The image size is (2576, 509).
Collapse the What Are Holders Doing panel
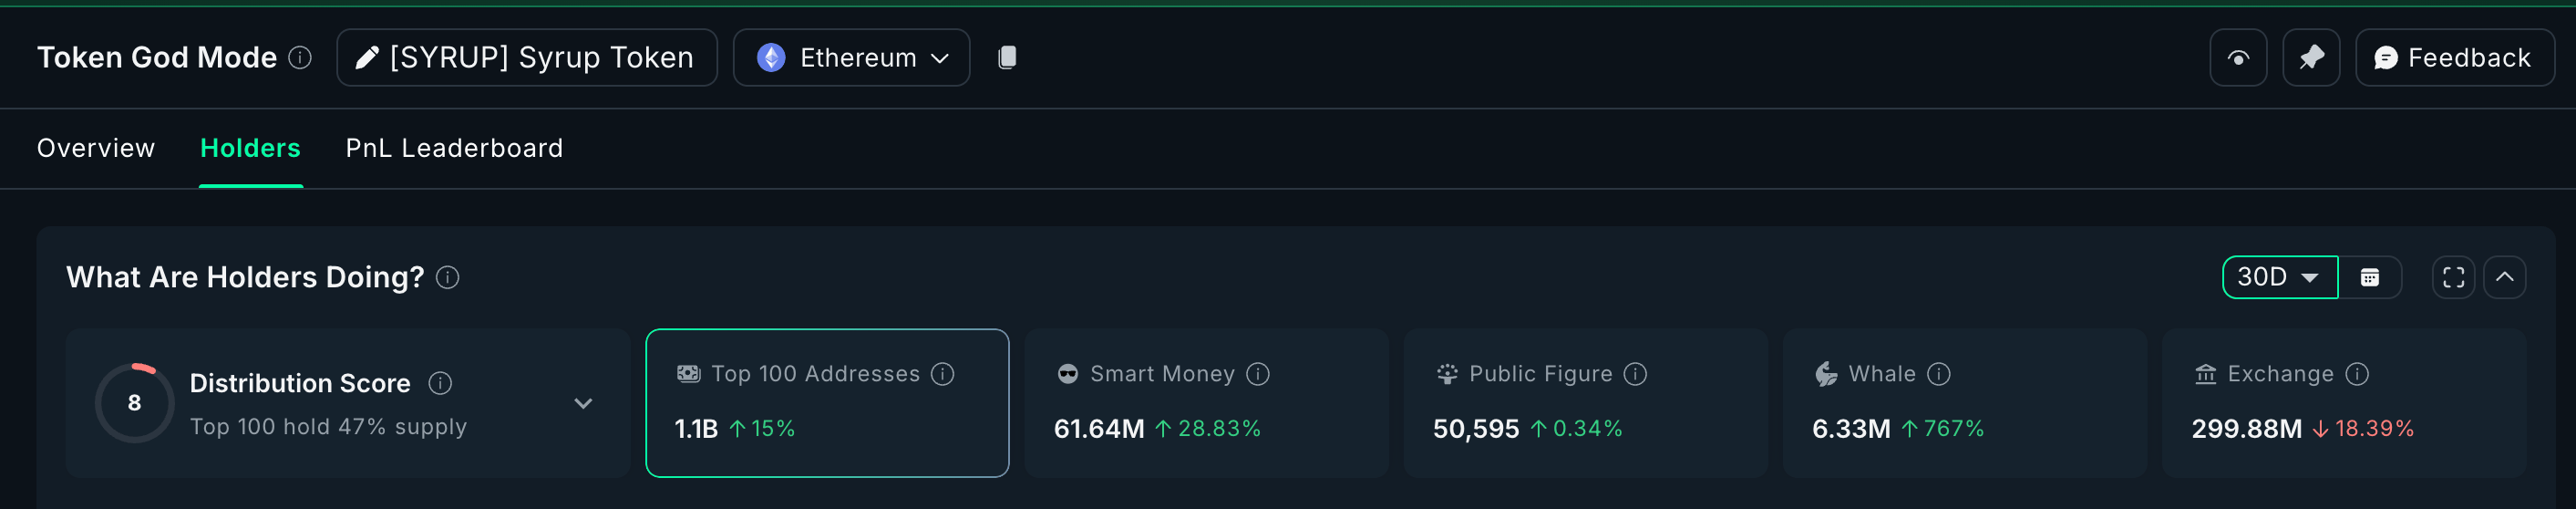pyautogui.click(x=2504, y=277)
